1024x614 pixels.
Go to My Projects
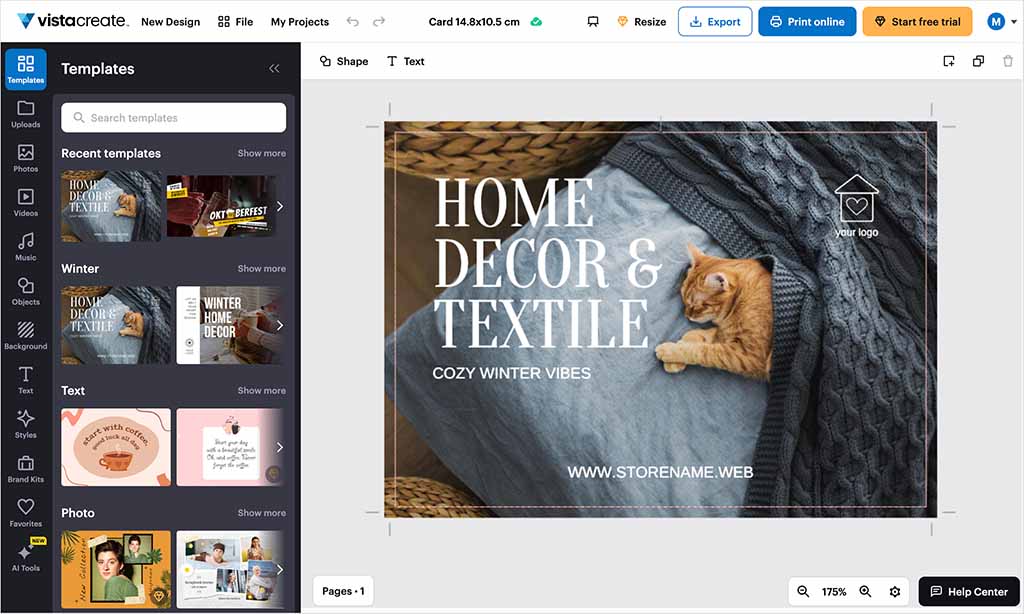[300, 21]
